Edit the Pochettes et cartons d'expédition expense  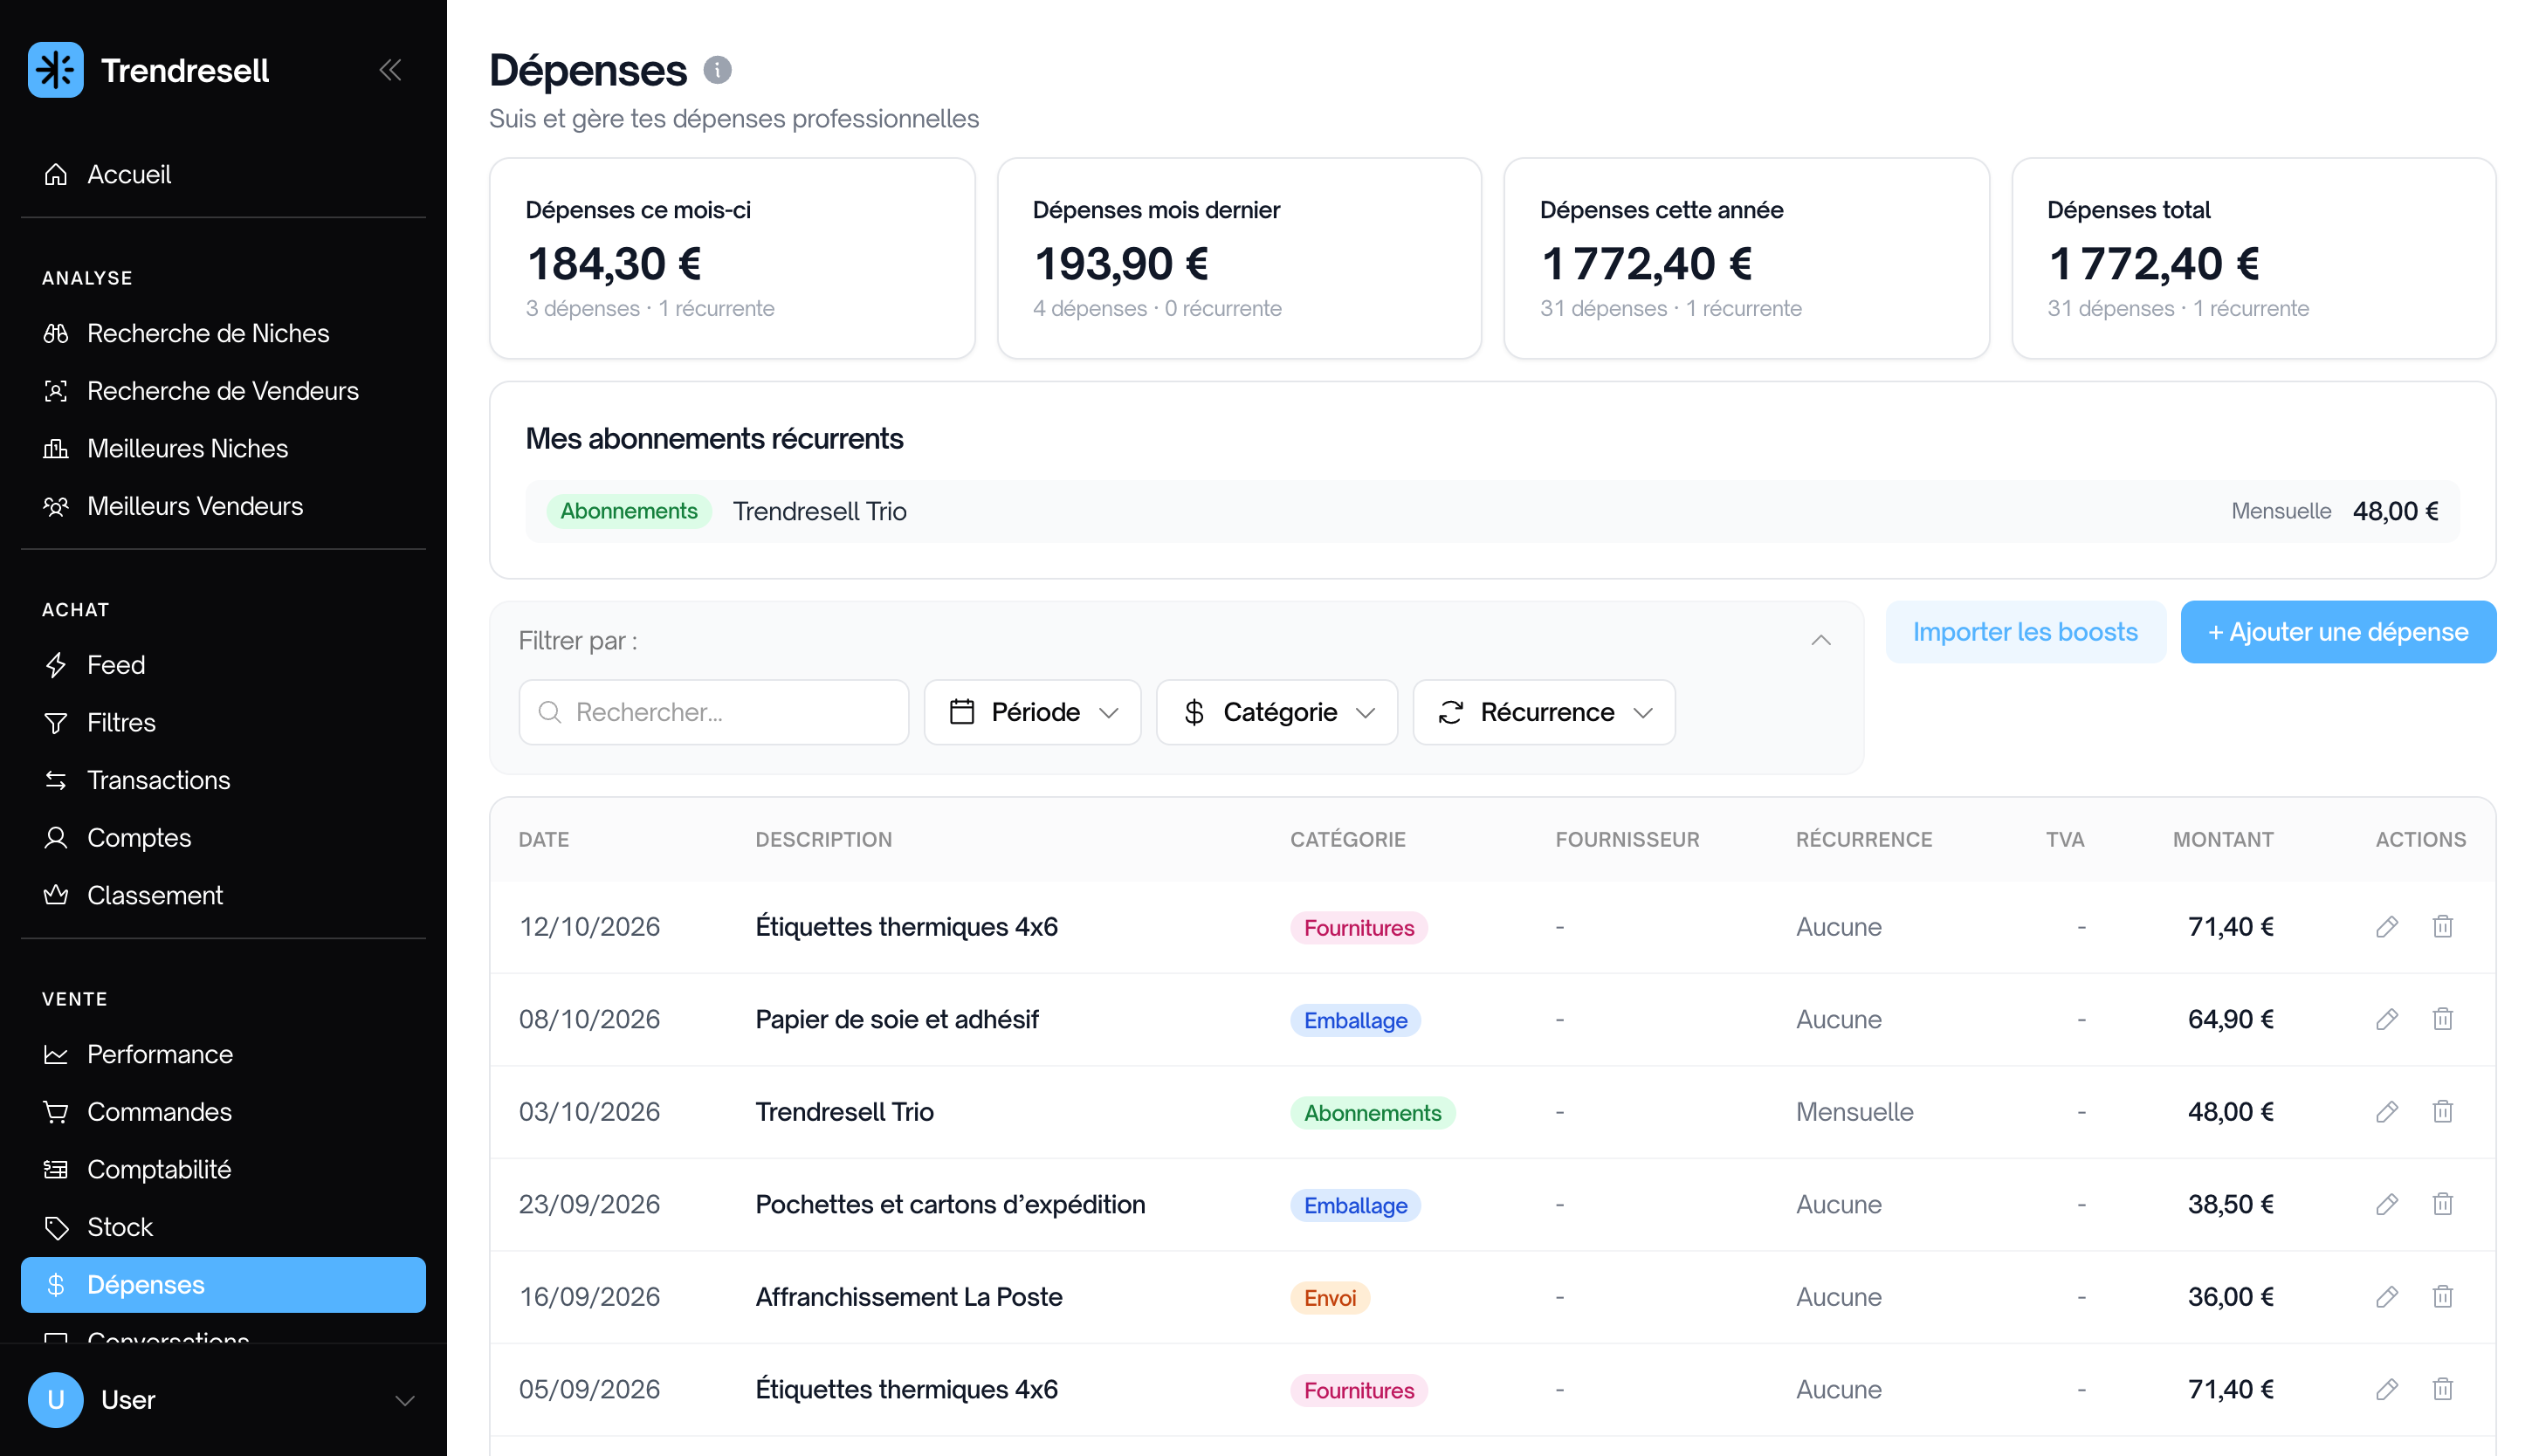click(x=2387, y=1204)
